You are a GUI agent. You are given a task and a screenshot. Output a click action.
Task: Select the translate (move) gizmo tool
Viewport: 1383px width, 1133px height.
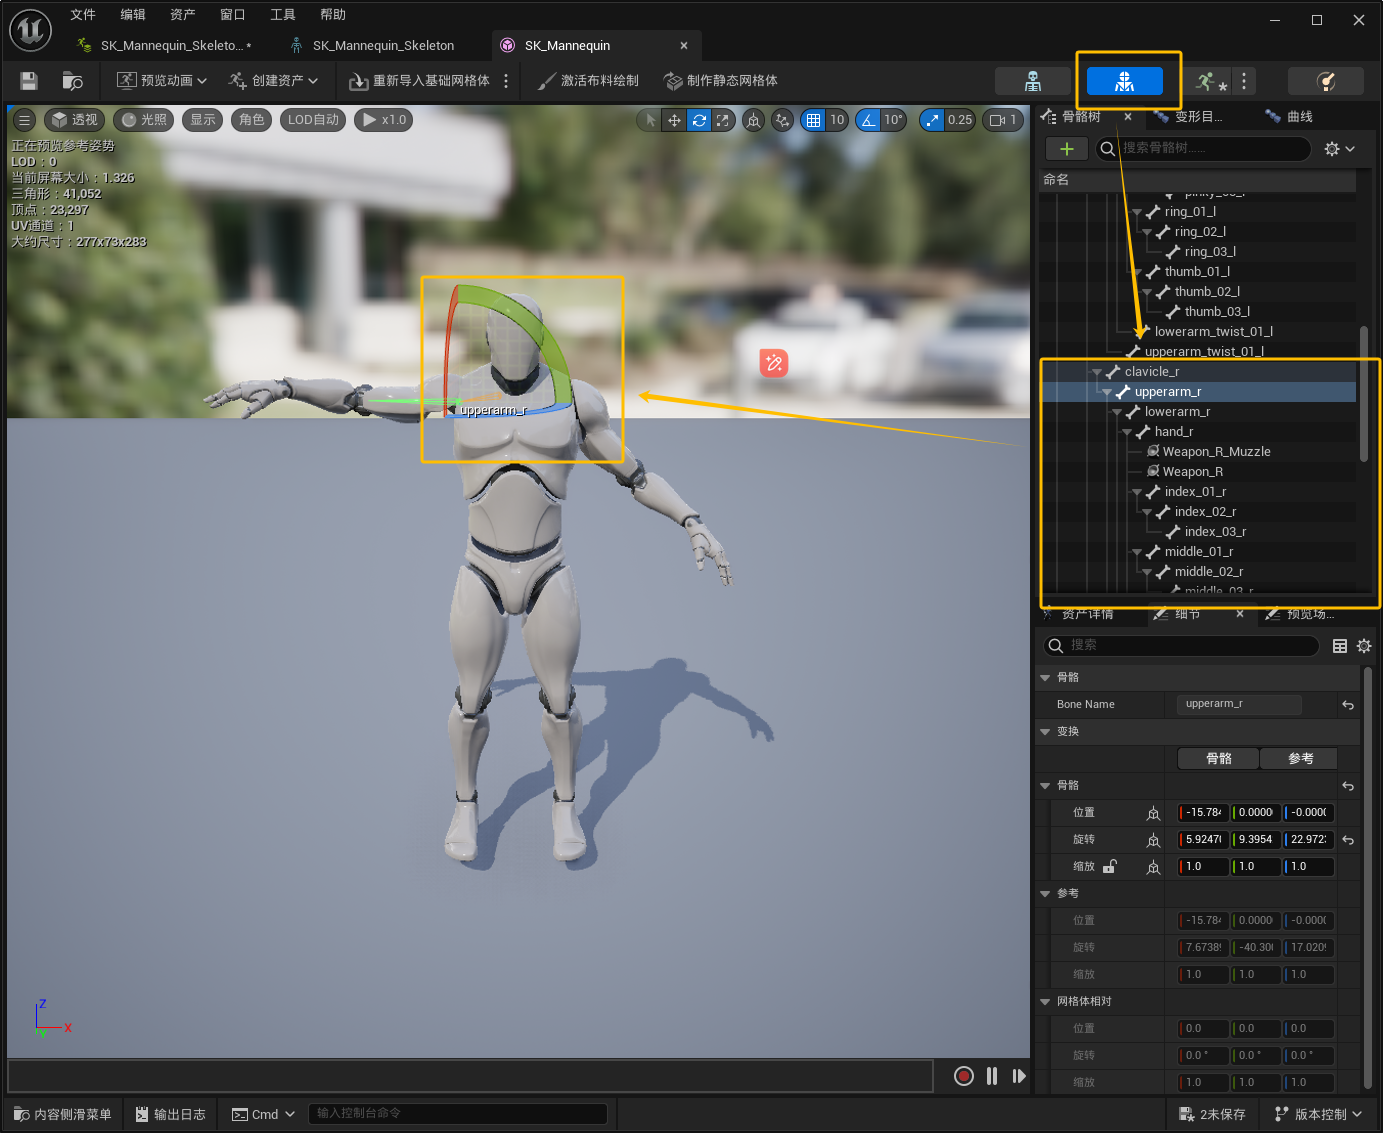coord(674,120)
